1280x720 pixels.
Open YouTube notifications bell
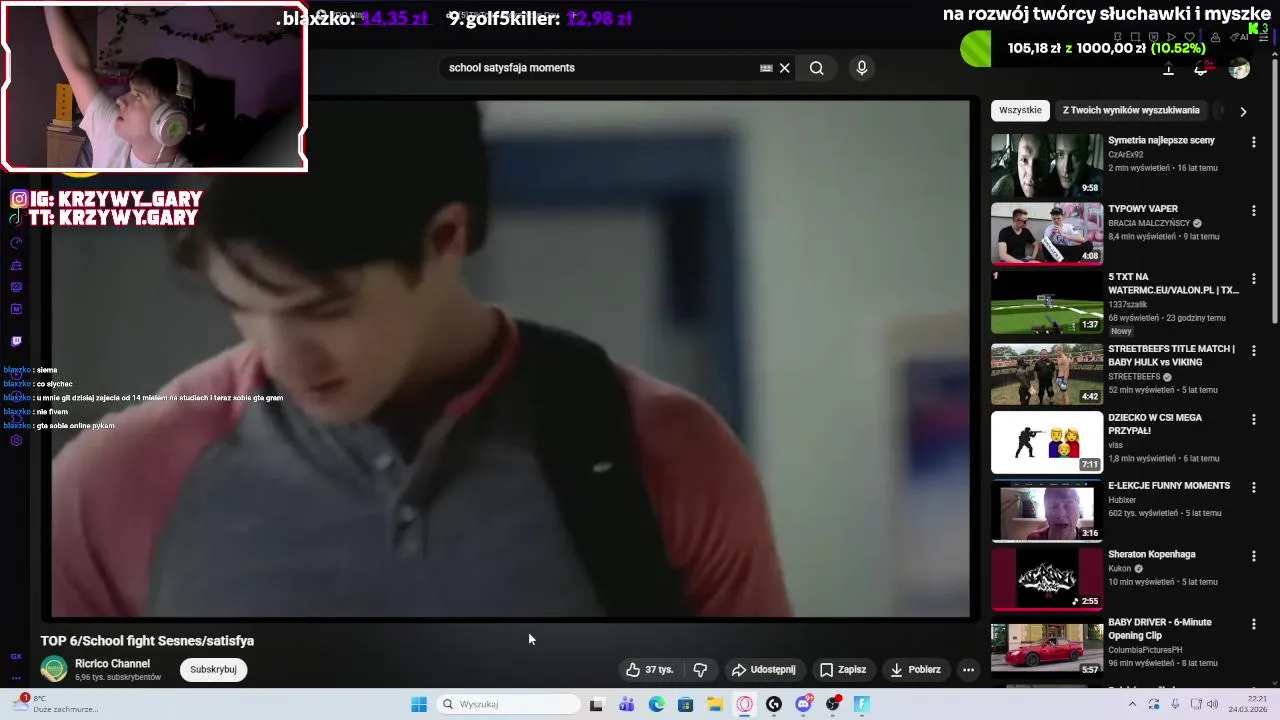click(1201, 69)
